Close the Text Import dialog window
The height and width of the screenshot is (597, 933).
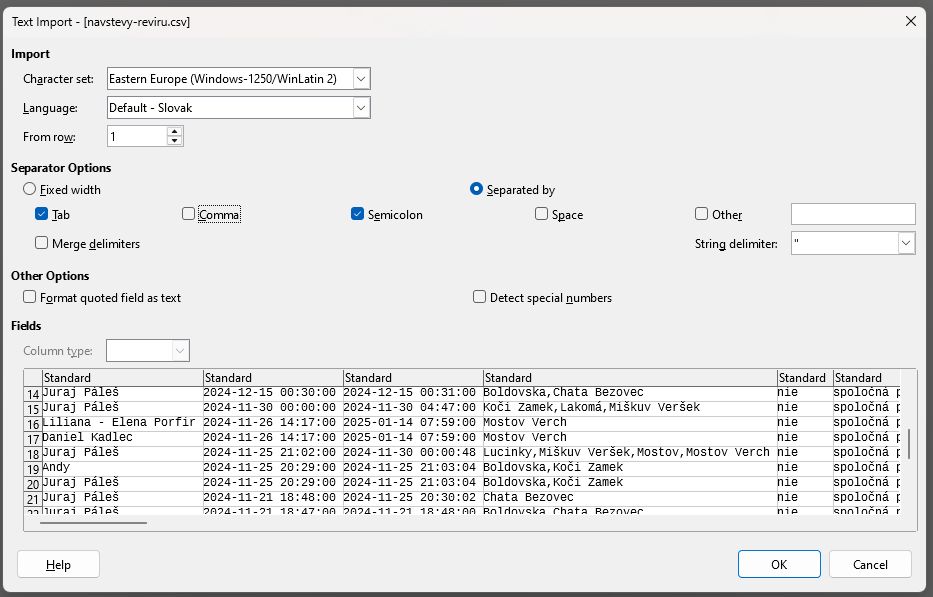click(910, 21)
